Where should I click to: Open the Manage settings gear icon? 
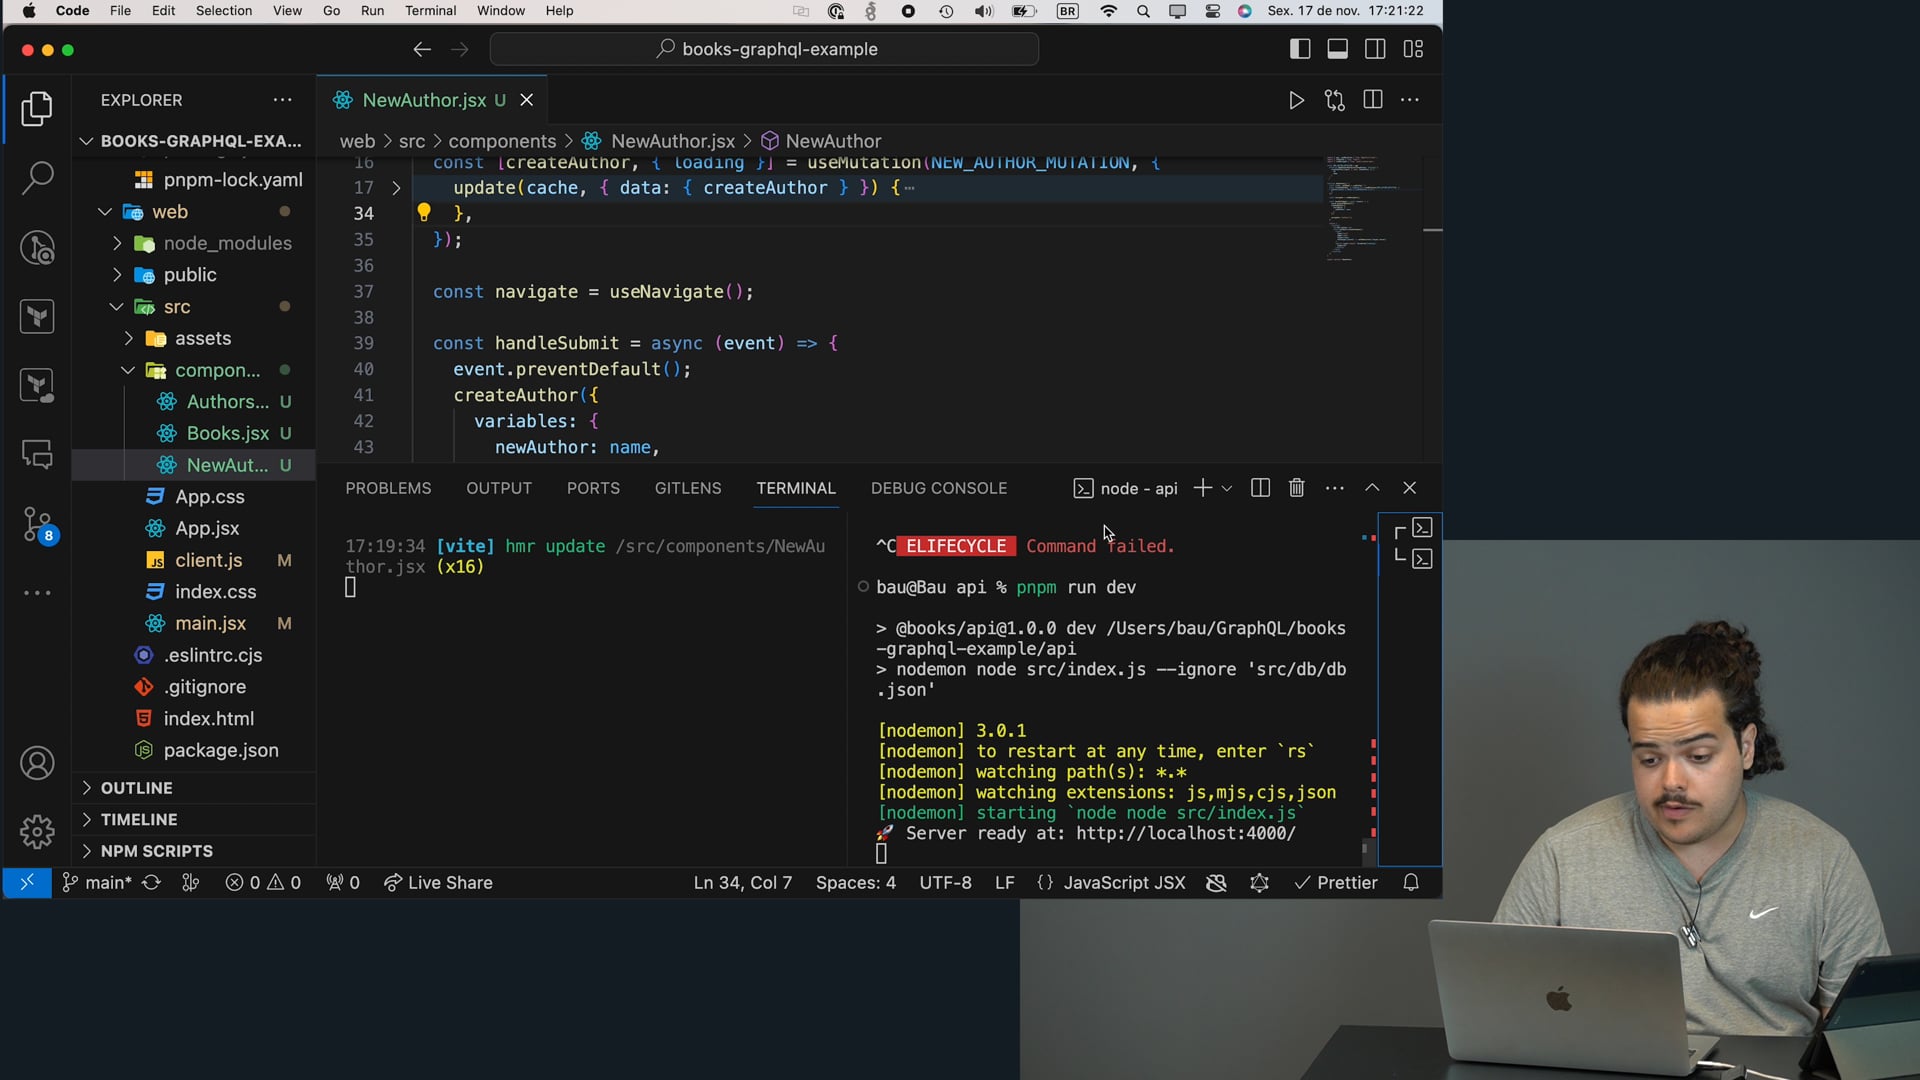(x=37, y=831)
